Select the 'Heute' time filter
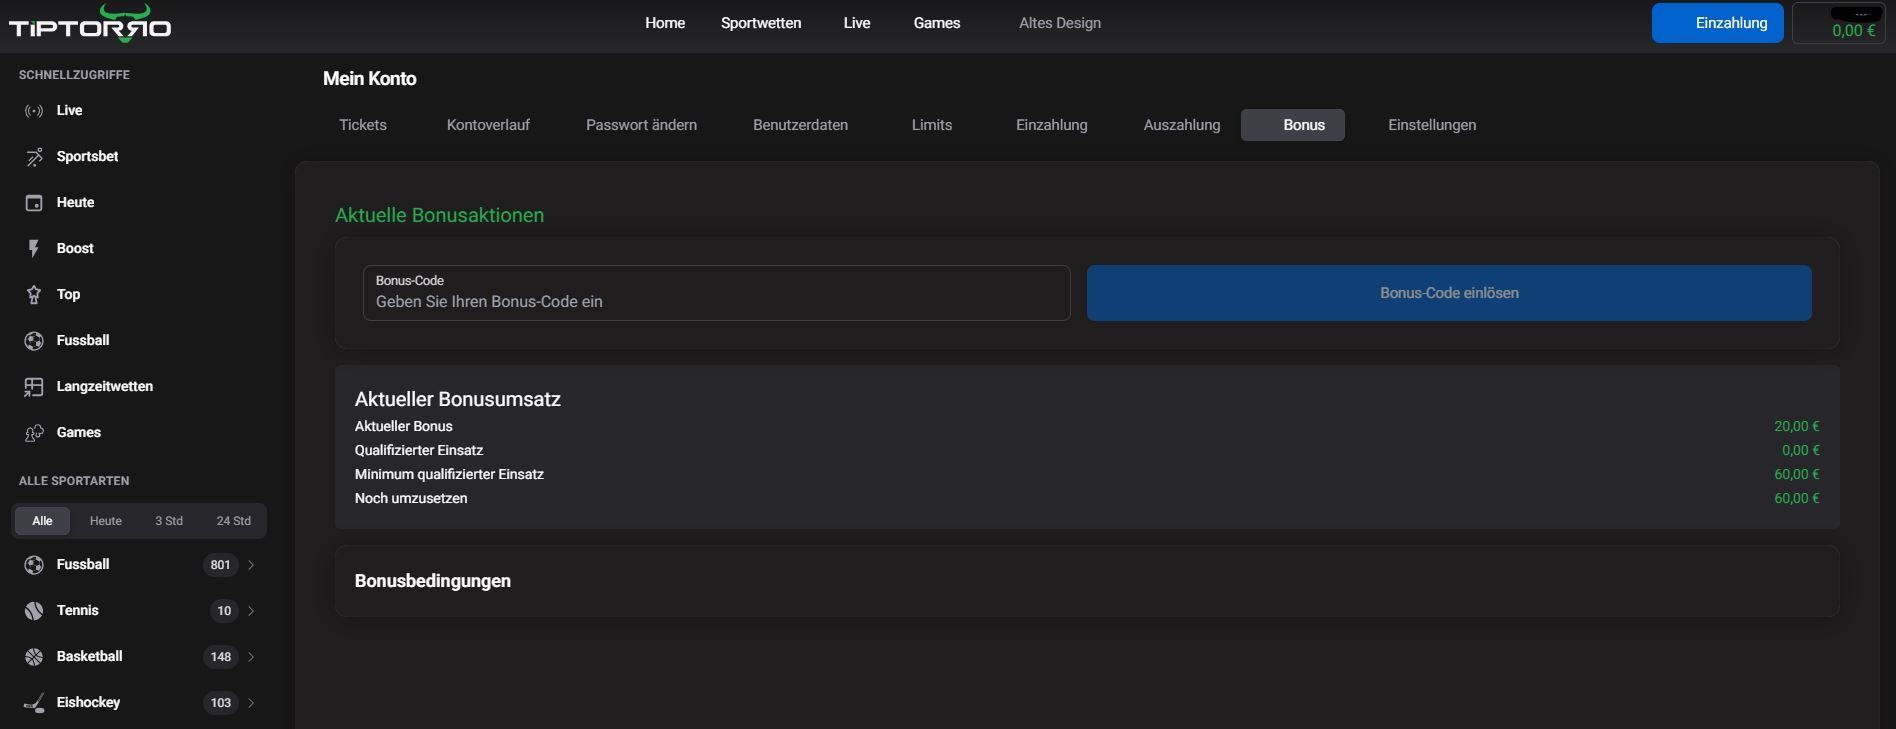The width and height of the screenshot is (1896, 729). pyautogui.click(x=105, y=521)
